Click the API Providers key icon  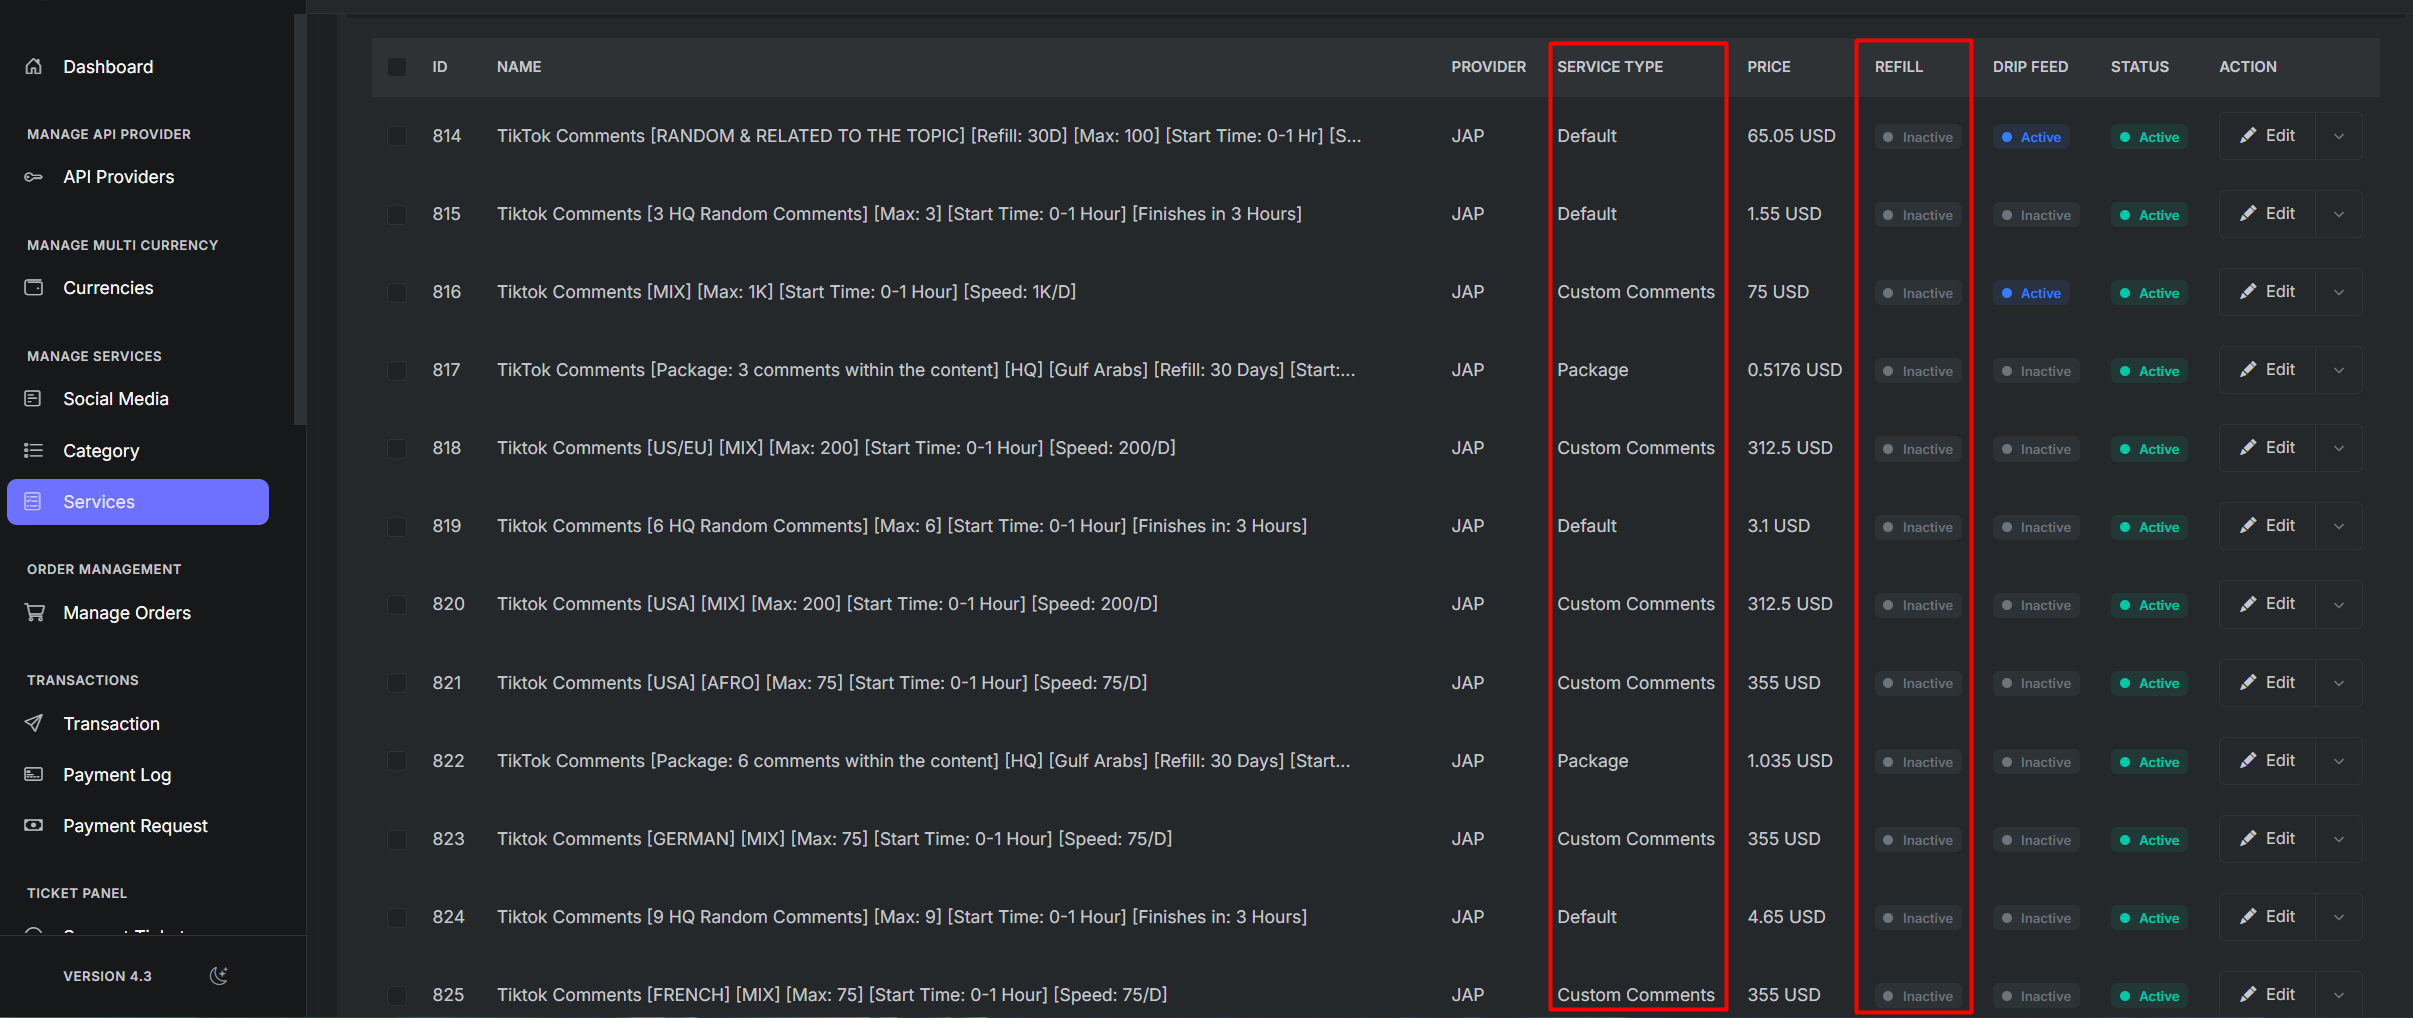click(x=34, y=177)
